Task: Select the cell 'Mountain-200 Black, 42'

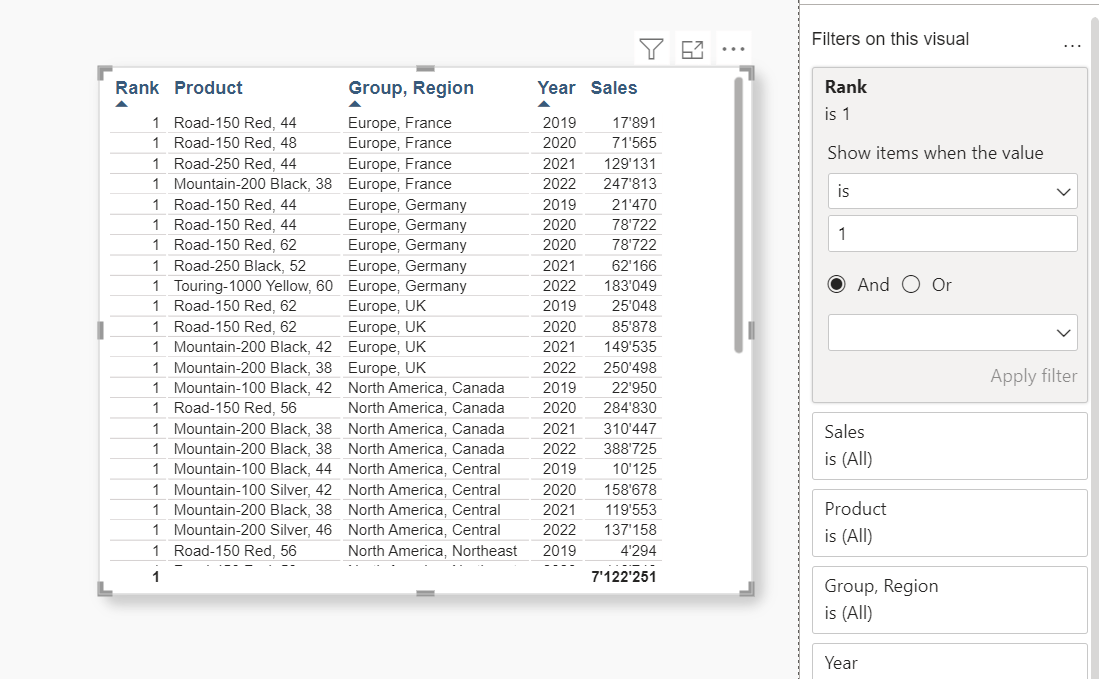Action: pos(252,347)
